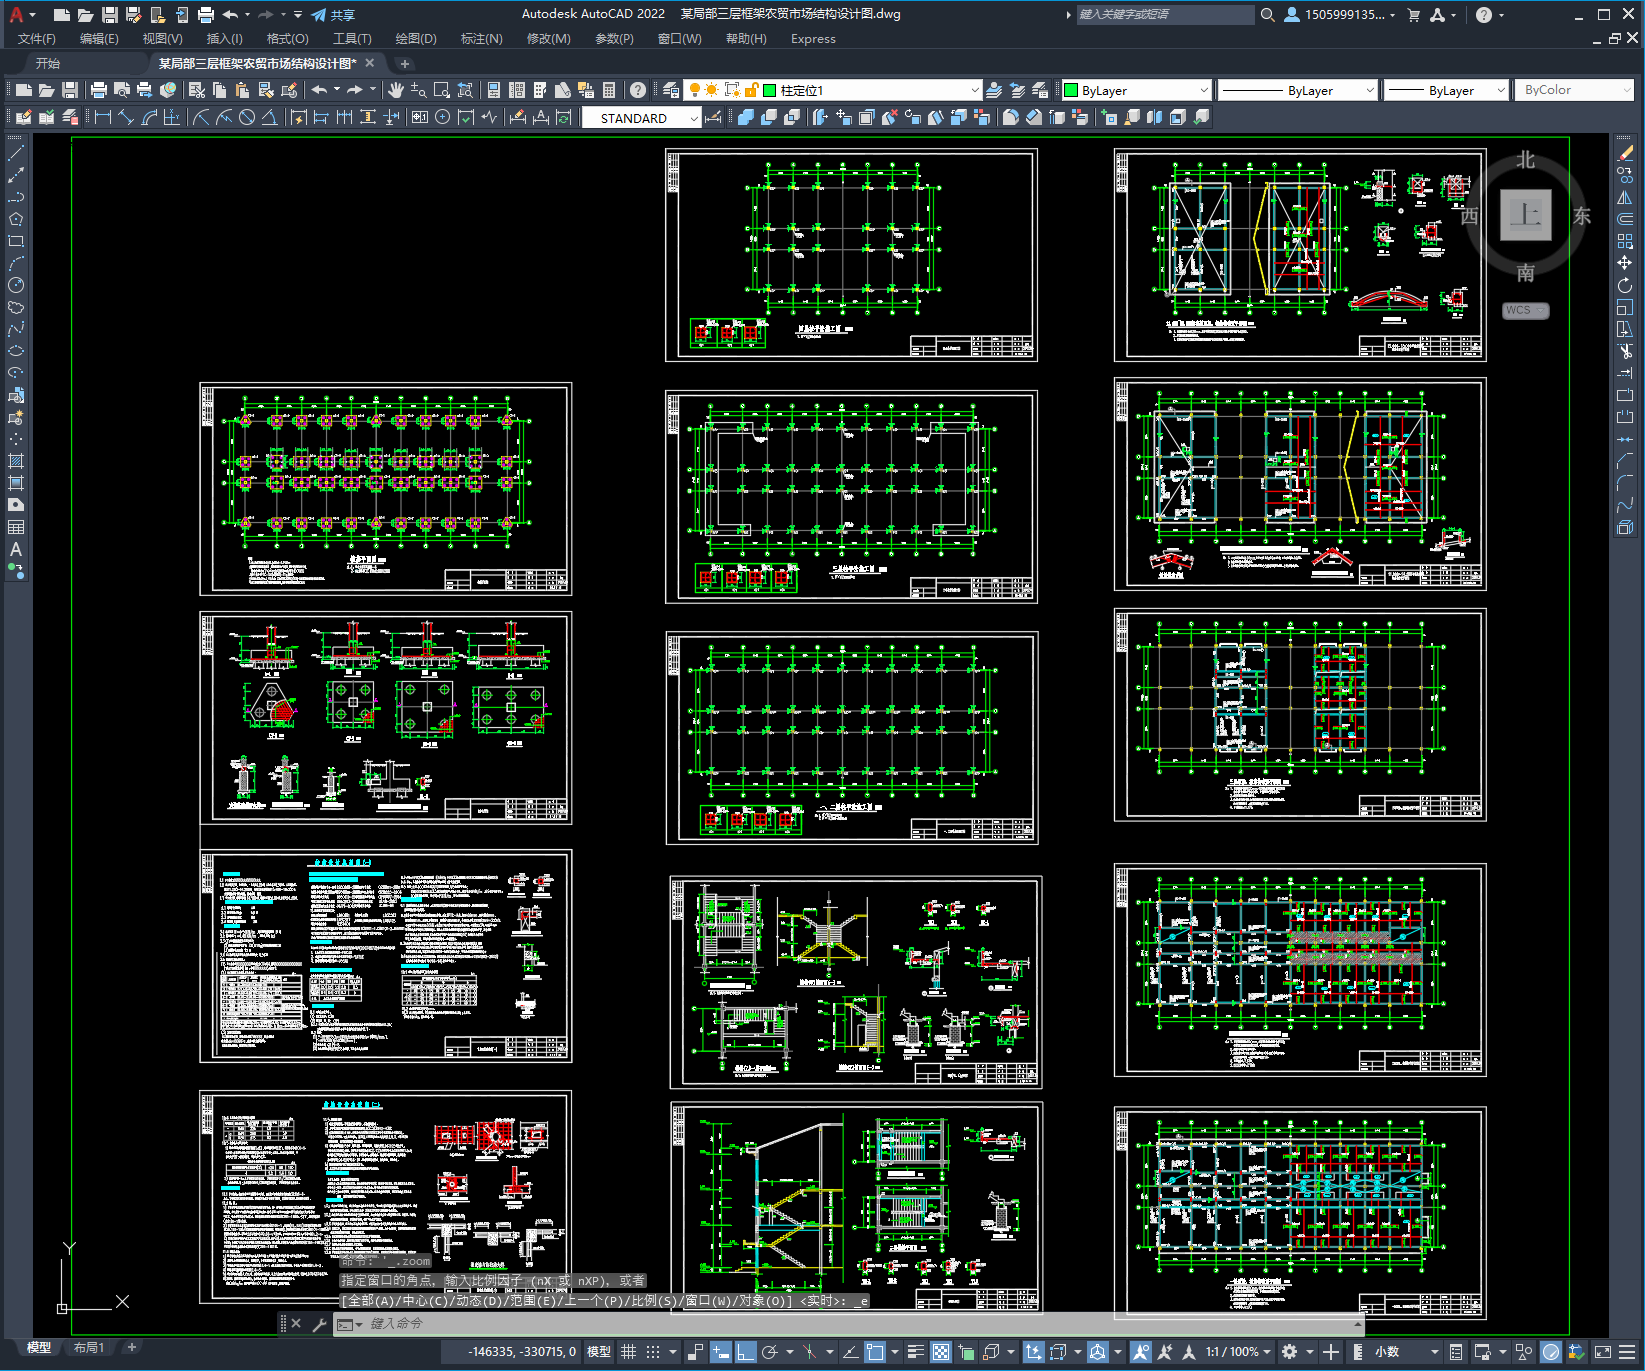1645x1371 pixels.
Task: Select the Hatch tool in draw toolbar
Action: click(16, 461)
